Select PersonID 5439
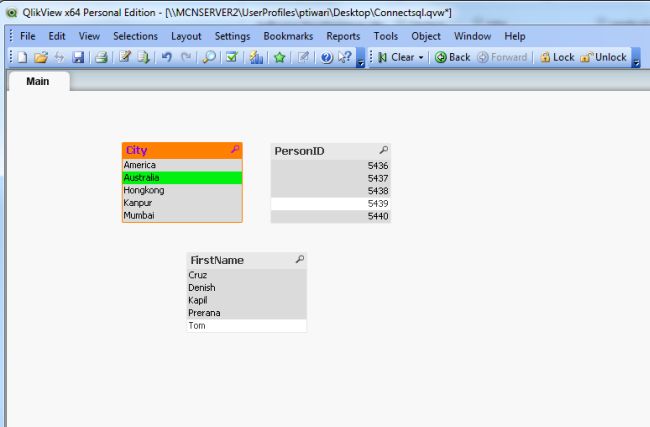Screen dimensions: 650x427 tap(330, 204)
